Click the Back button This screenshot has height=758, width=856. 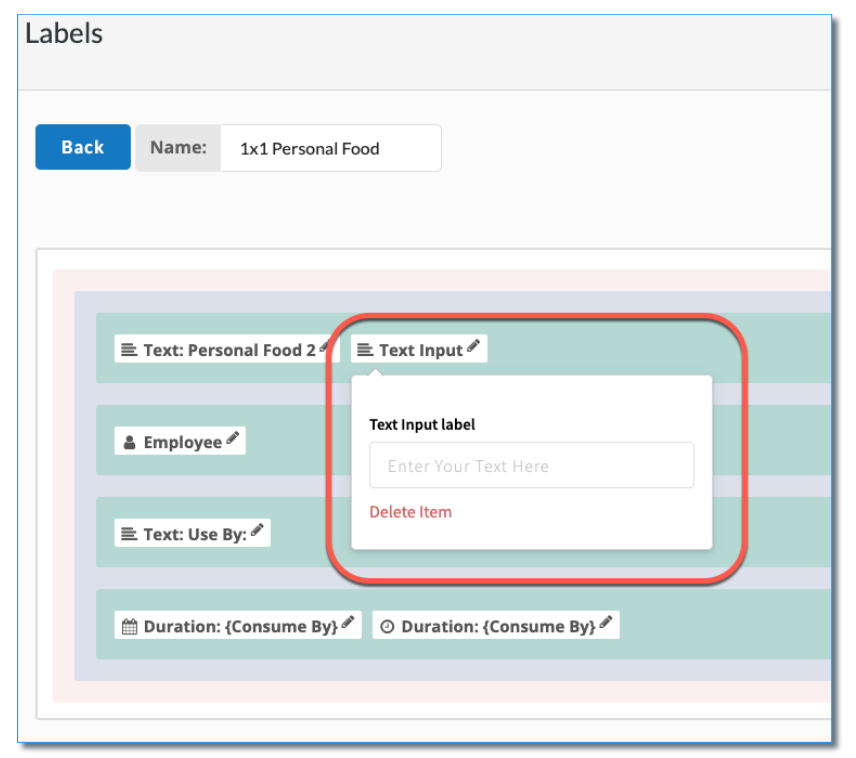click(83, 147)
